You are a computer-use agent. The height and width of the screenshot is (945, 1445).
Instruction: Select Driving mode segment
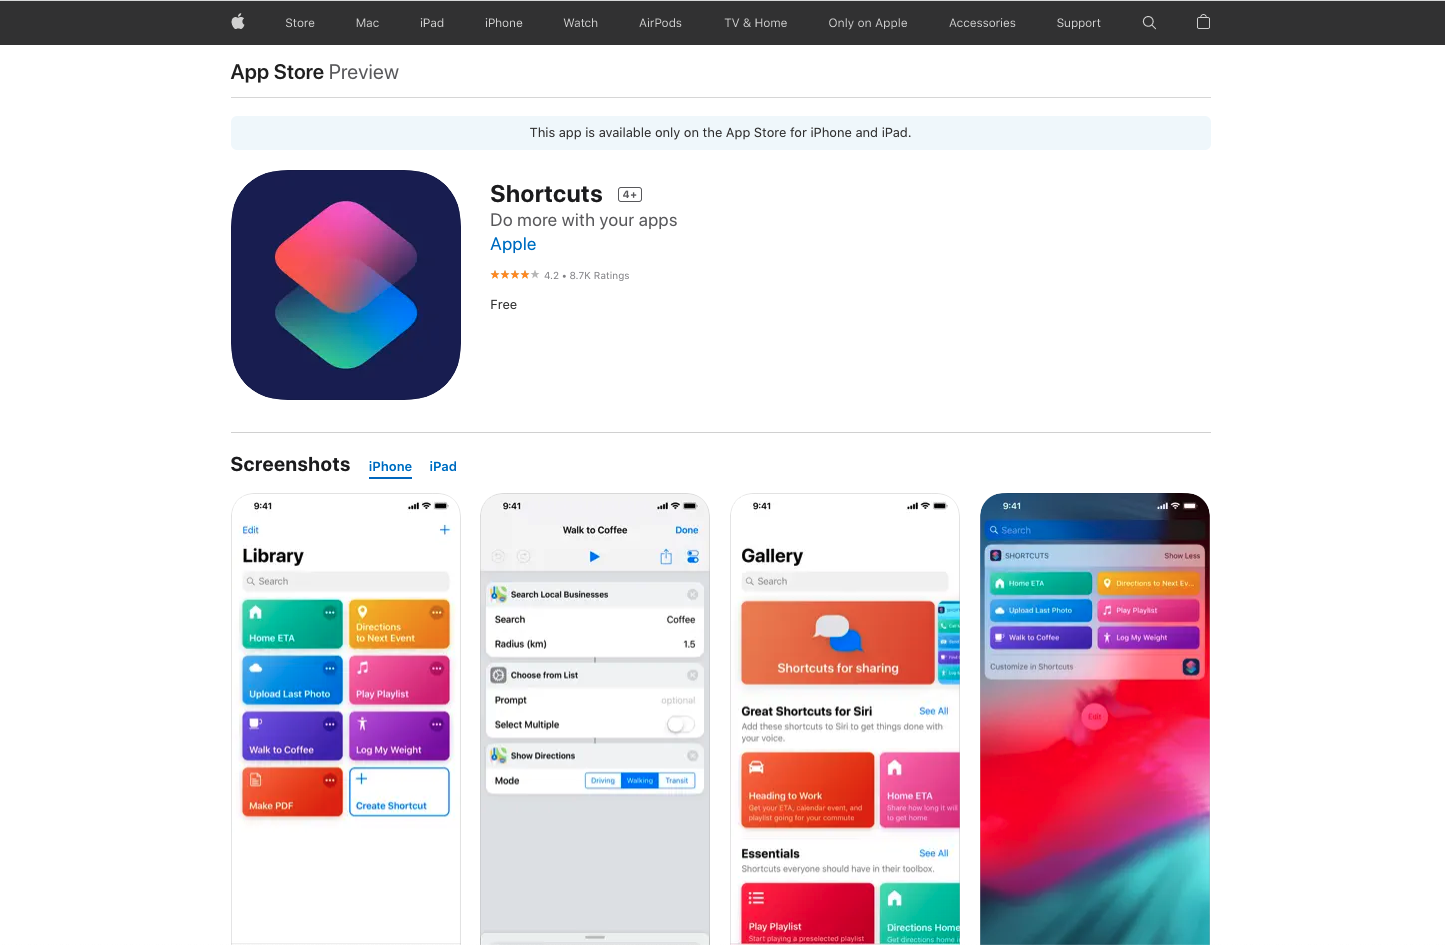(603, 780)
